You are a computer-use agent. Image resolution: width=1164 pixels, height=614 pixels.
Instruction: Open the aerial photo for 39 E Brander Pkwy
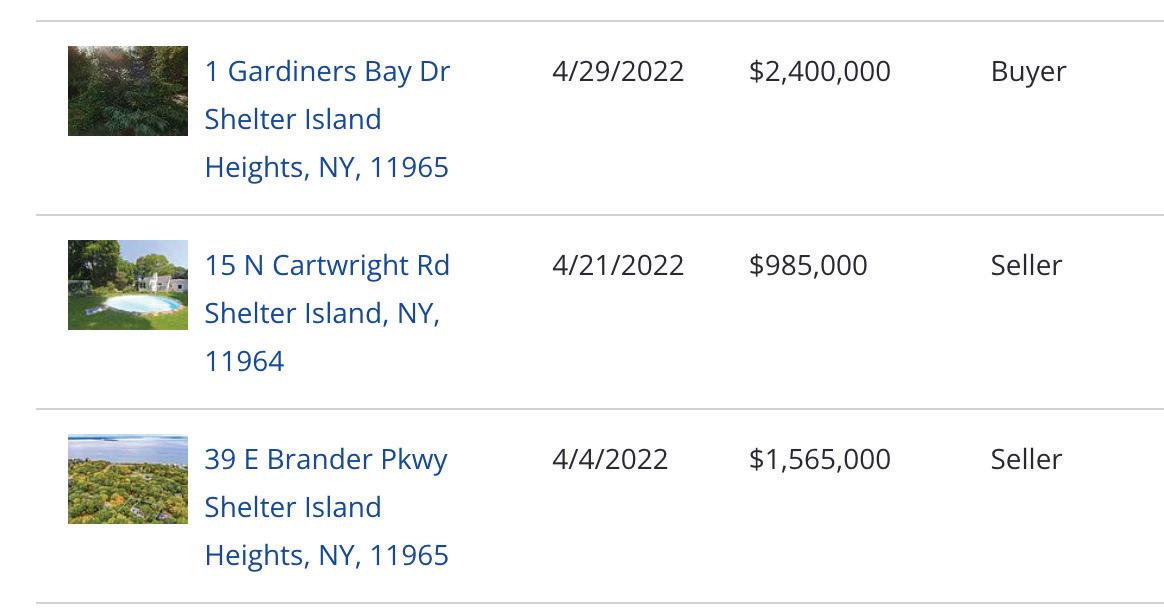pyautogui.click(x=128, y=479)
